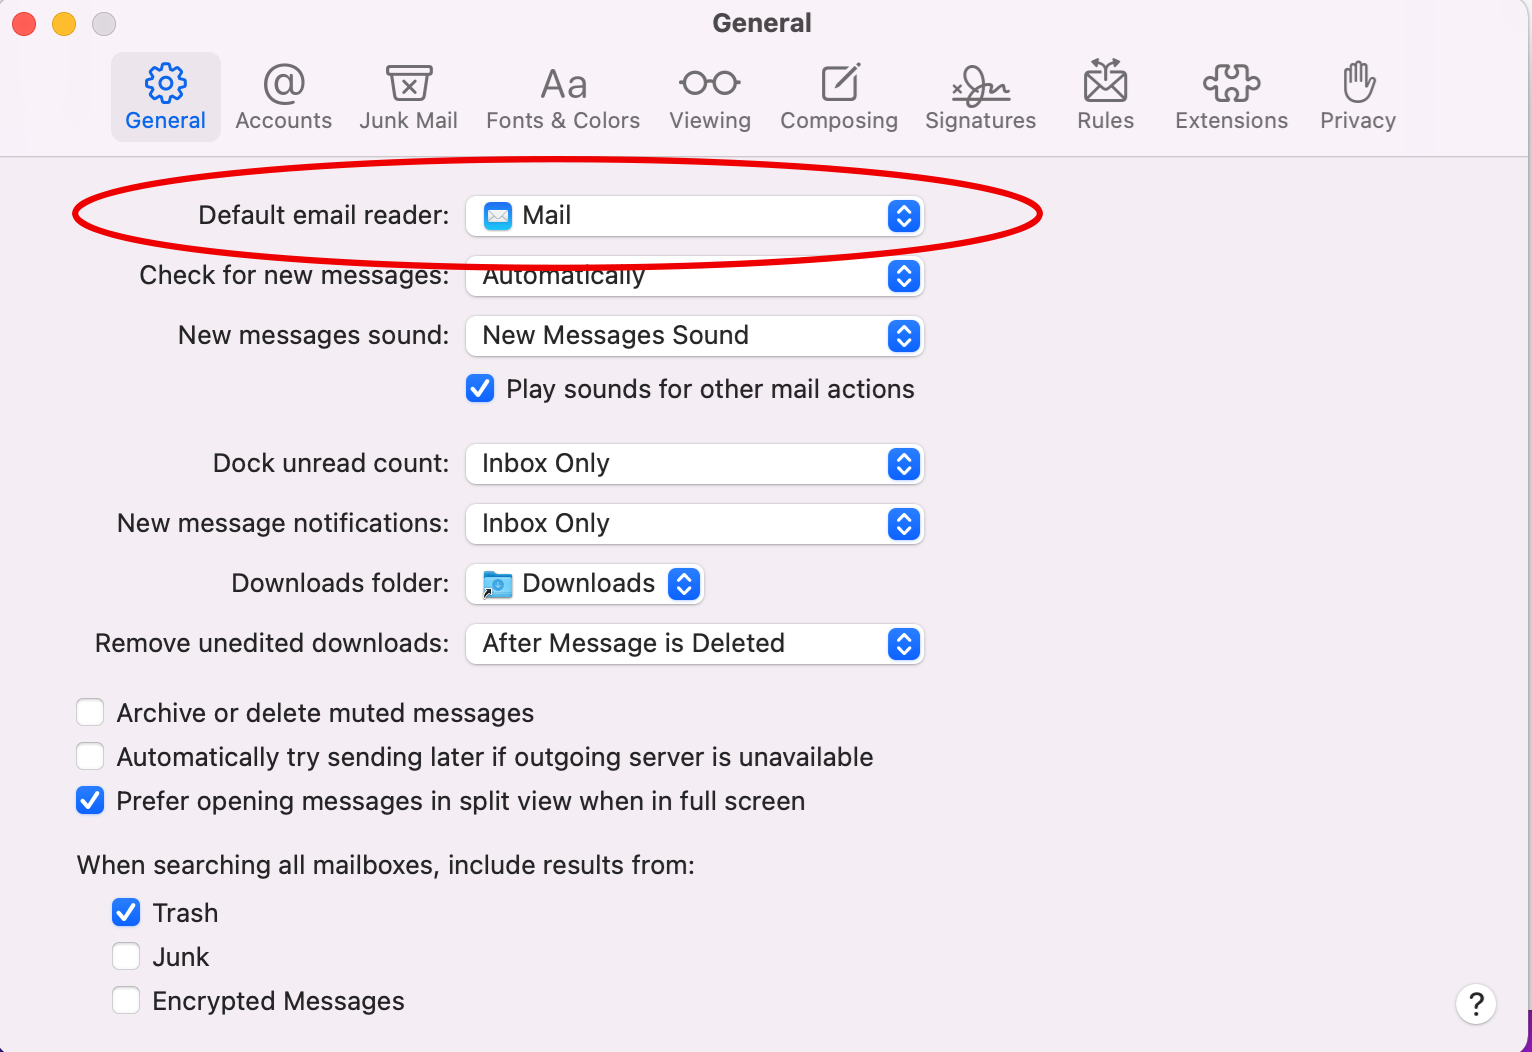
Task: Open the General preferences gear icon
Action: (165, 84)
